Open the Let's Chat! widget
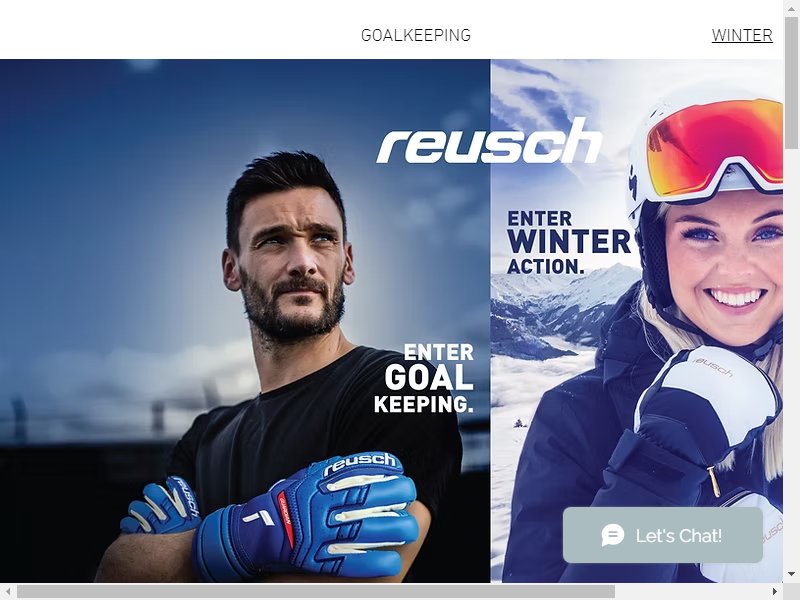800x600 pixels. pos(663,535)
